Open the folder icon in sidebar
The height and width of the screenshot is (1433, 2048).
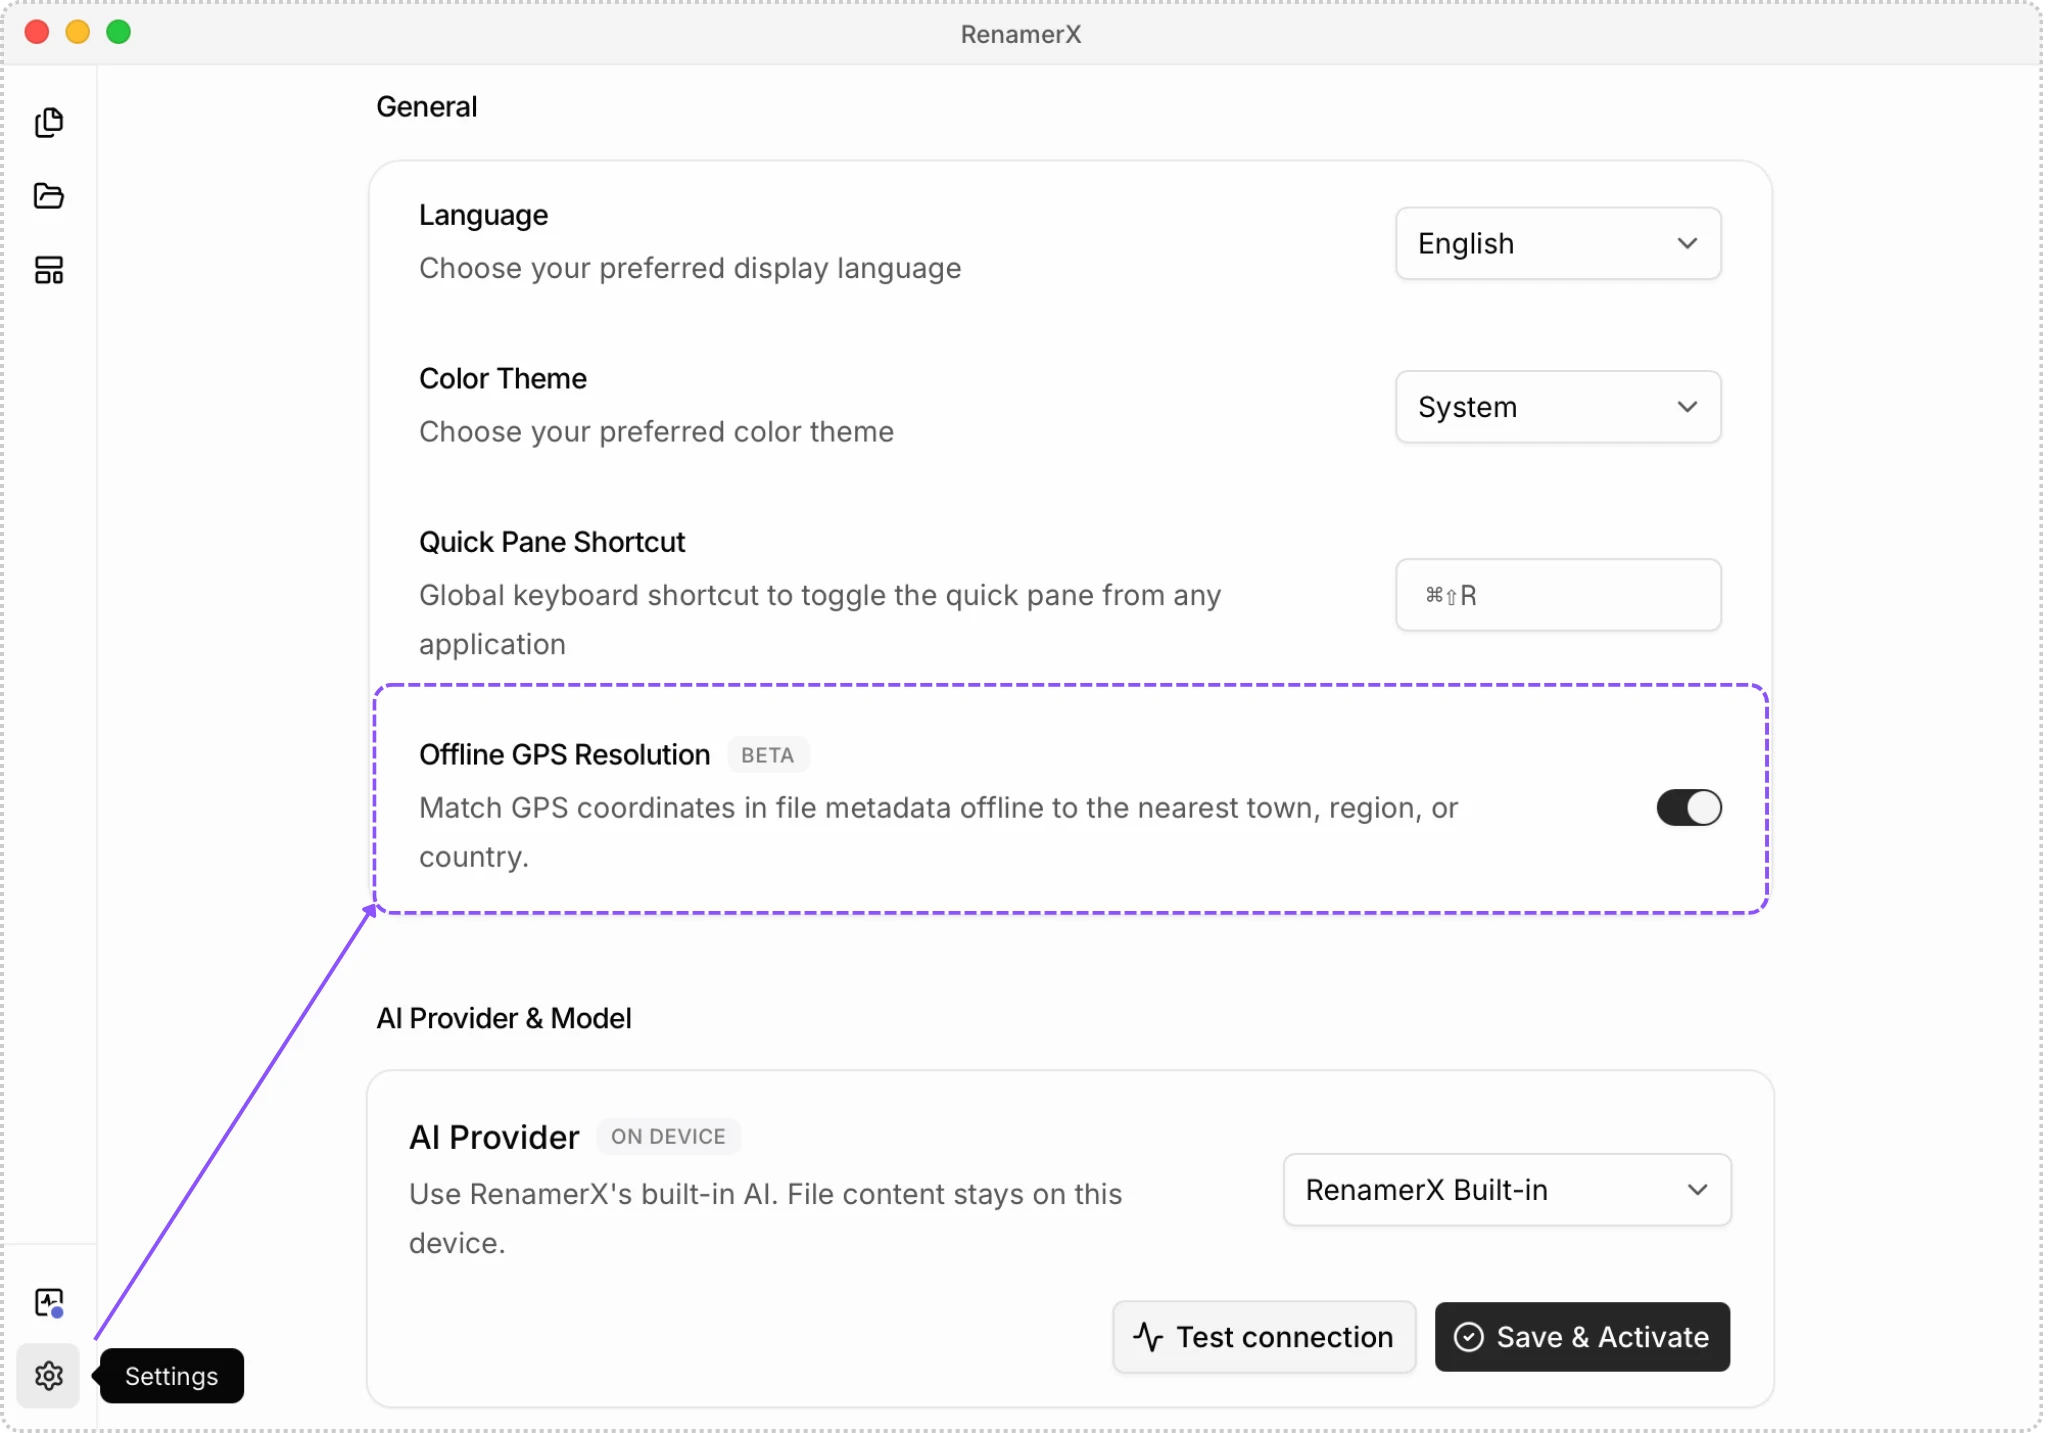coord(49,196)
